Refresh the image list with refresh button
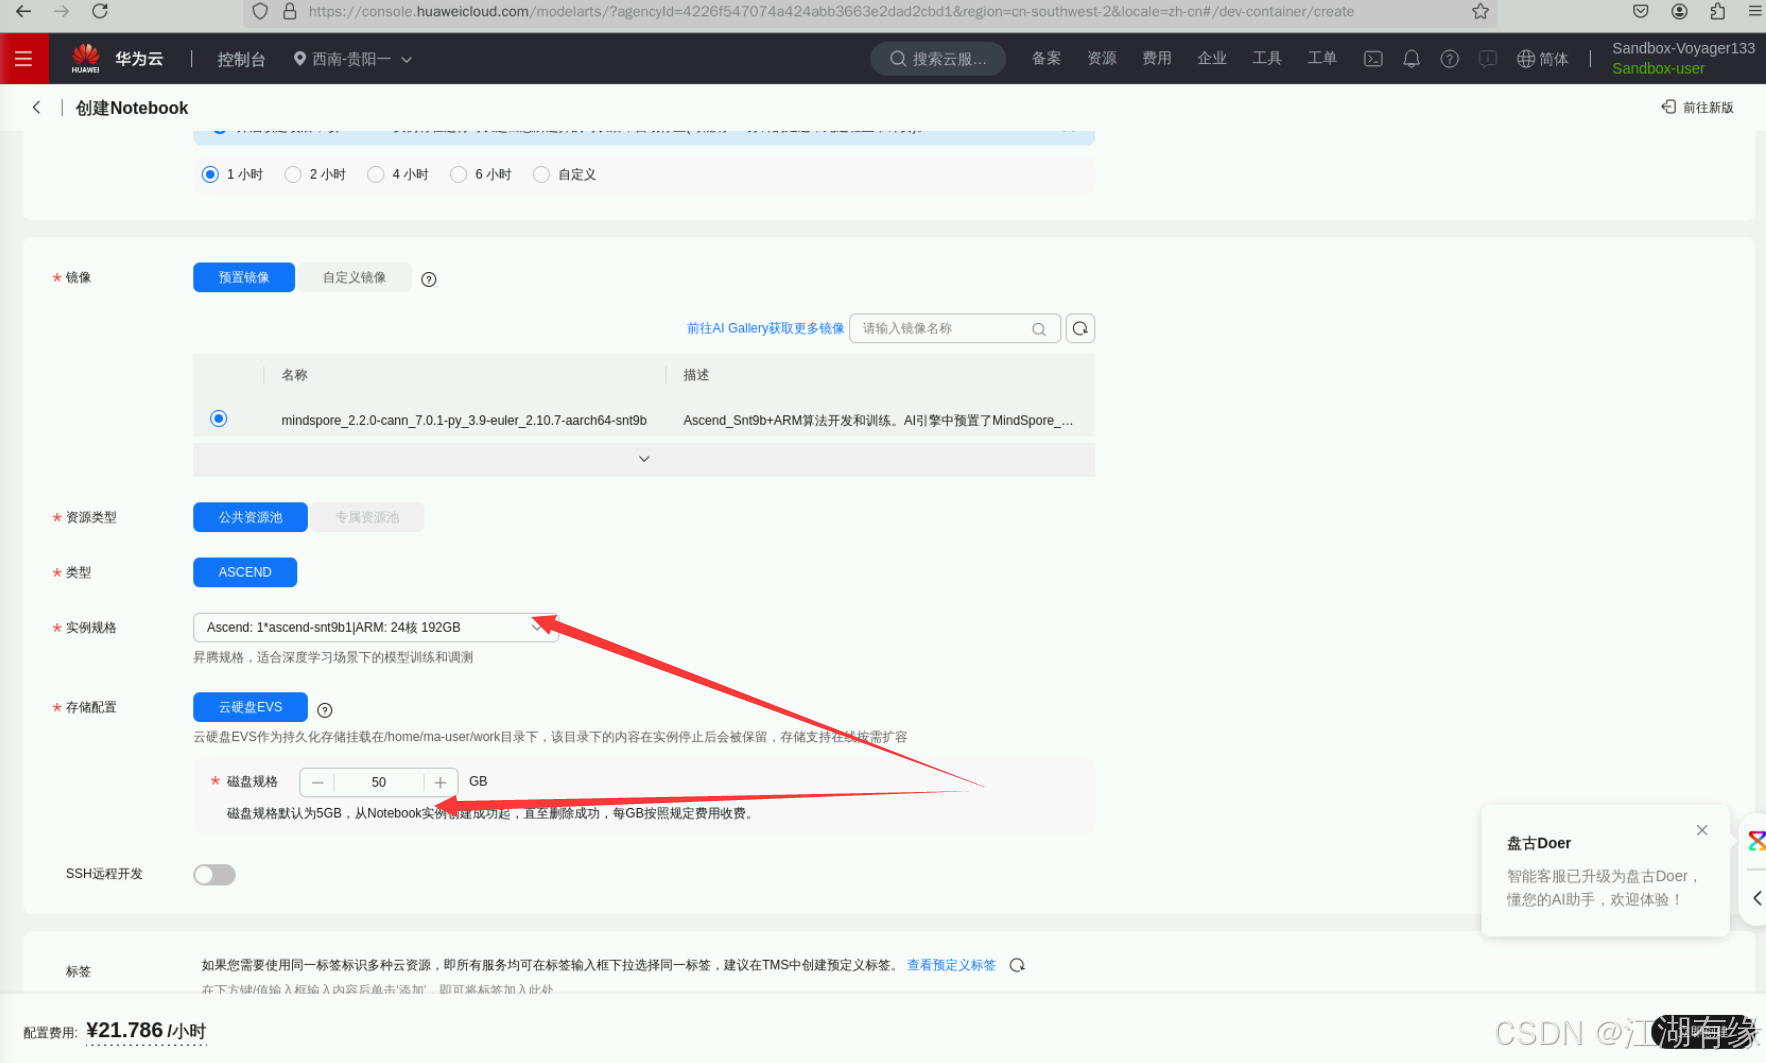Screen dimensions: 1766x1063 [1080, 328]
